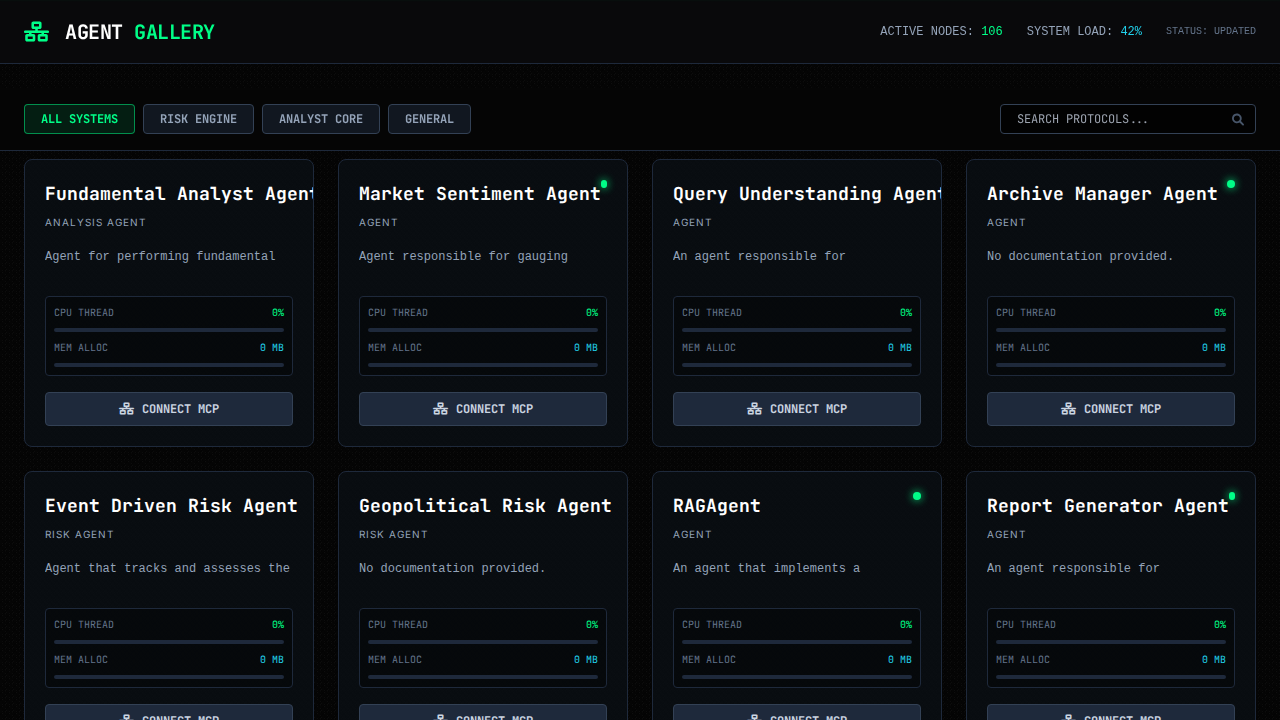
Task: Connect MCP for Market Sentiment Agent
Action: click(x=483, y=409)
